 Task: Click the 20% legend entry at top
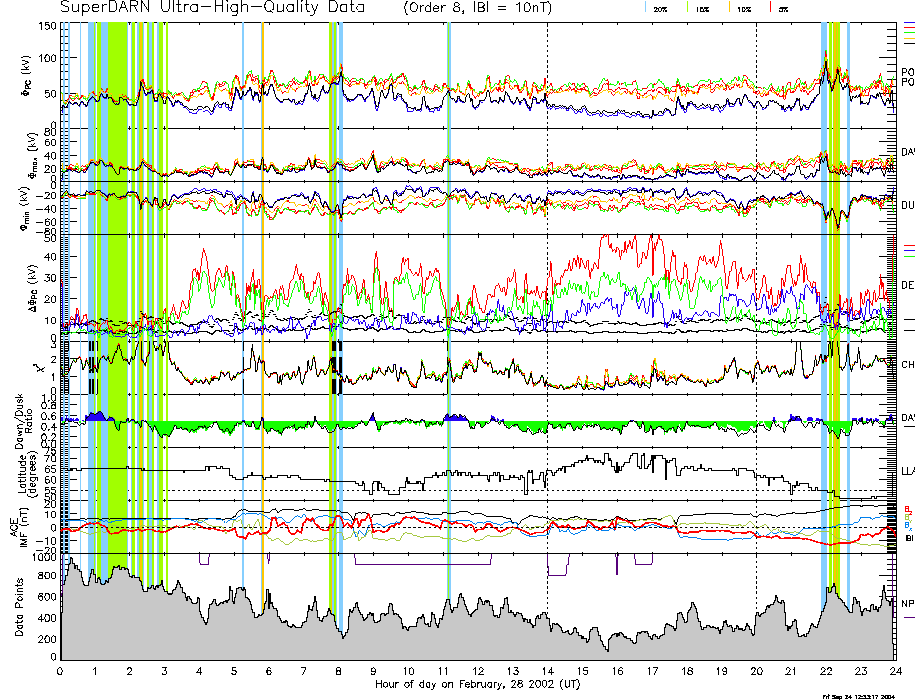pyautogui.click(x=660, y=8)
